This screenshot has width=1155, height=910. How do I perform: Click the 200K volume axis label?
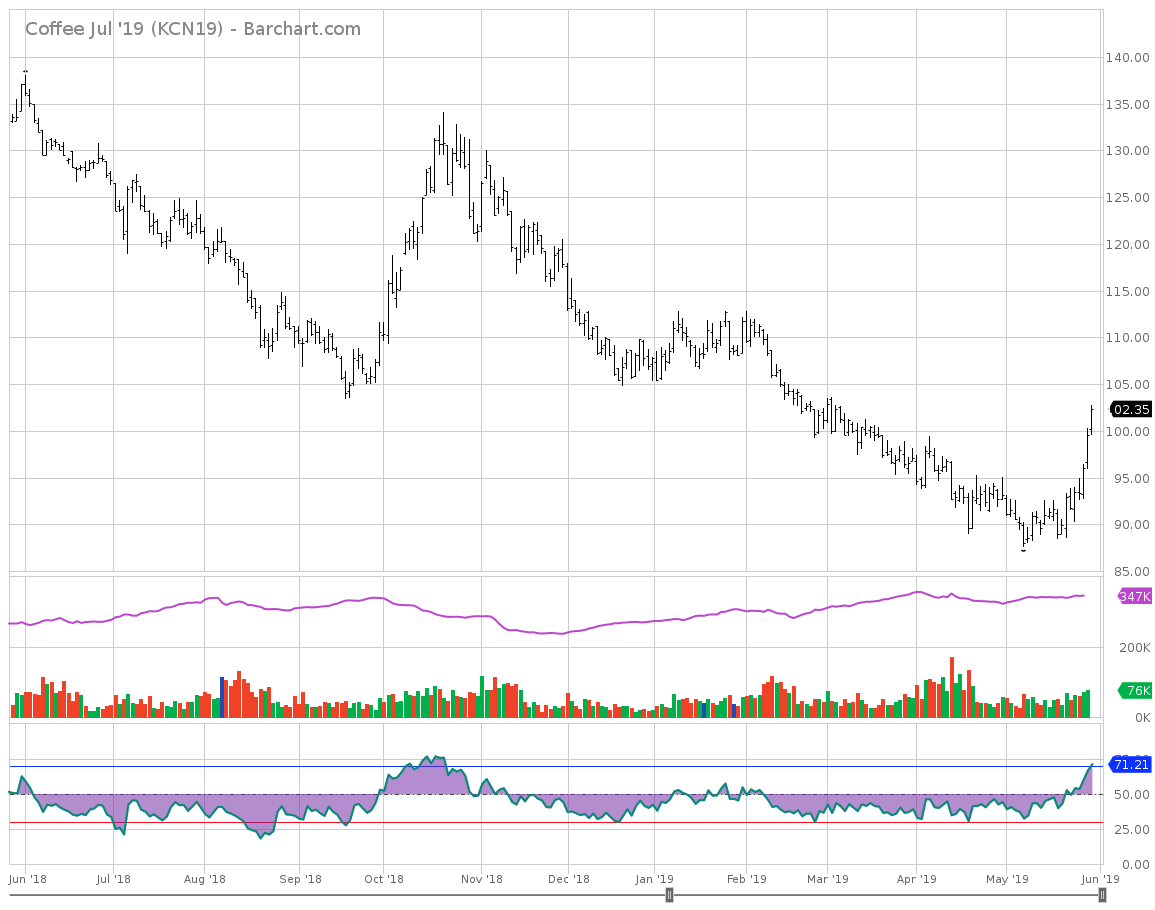click(1134, 648)
